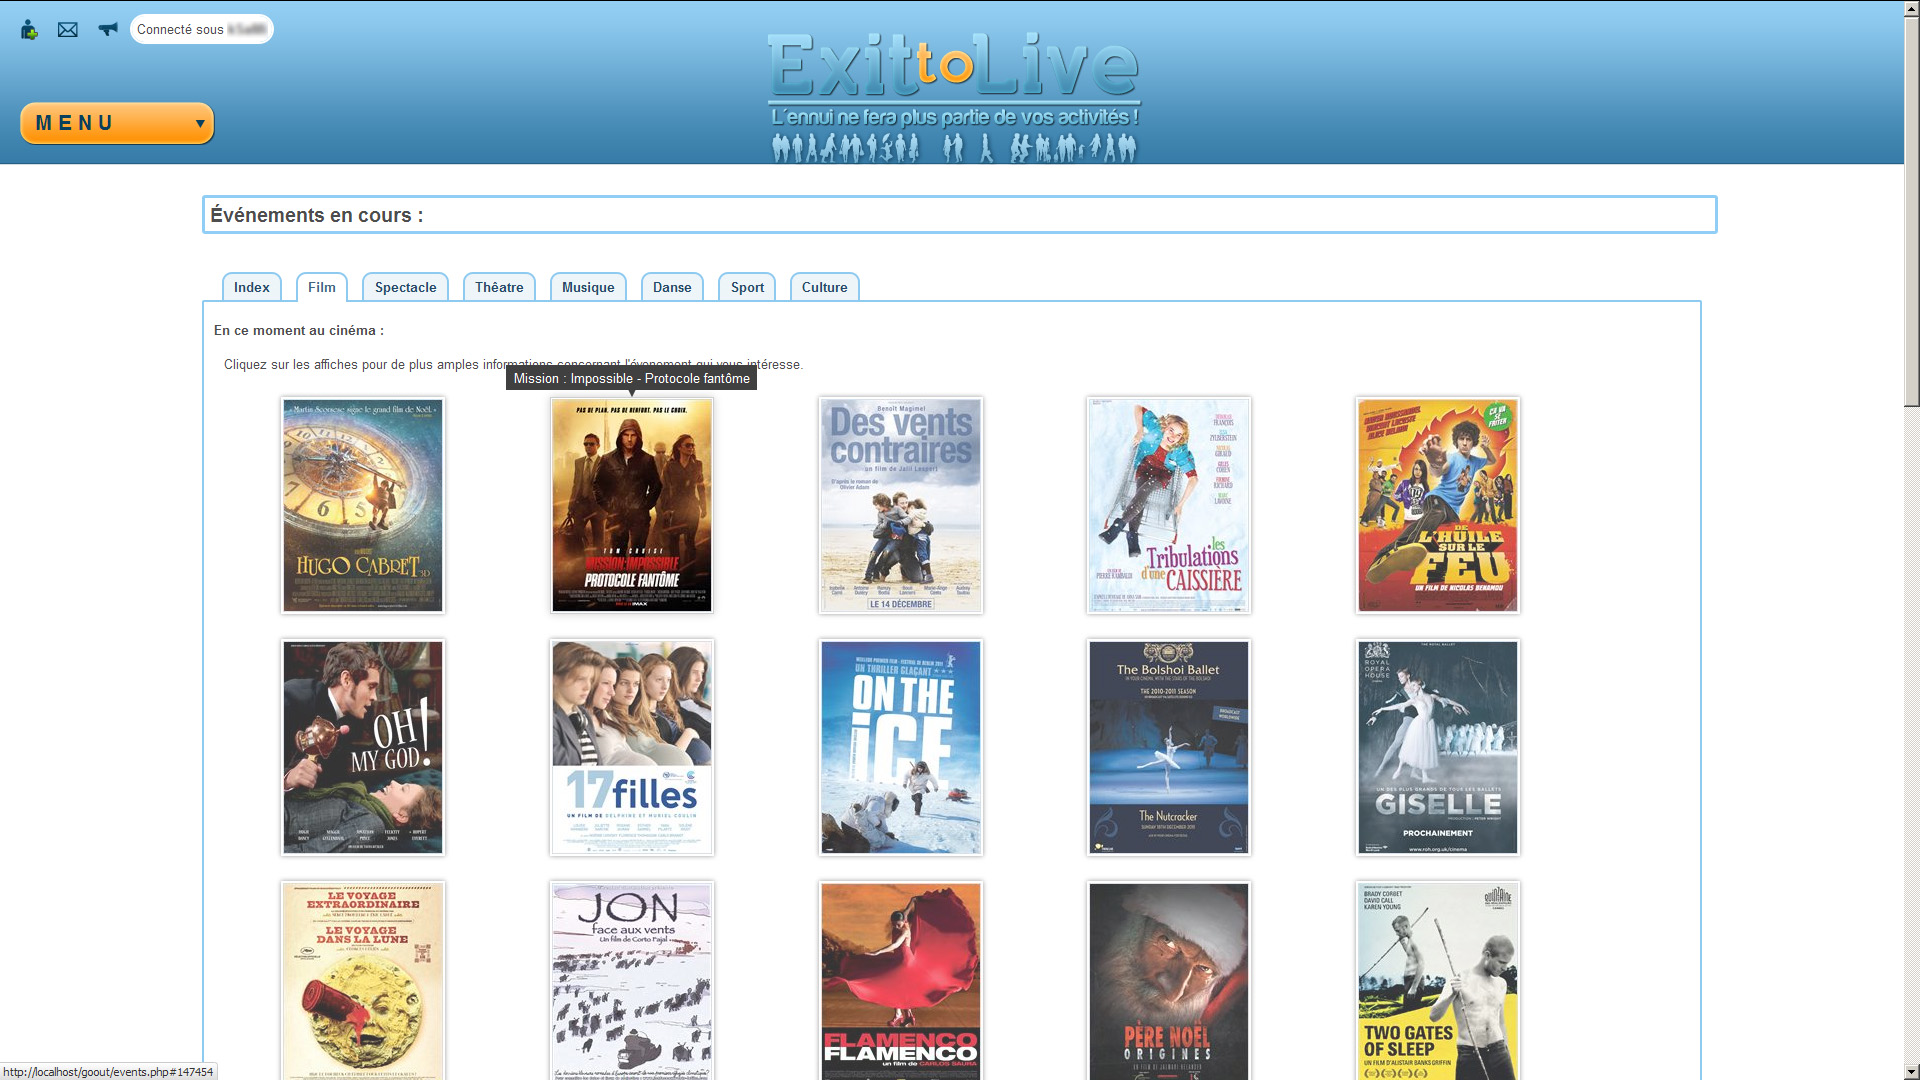Screen dimensions: 1920x1080
Task: Open the On the Ice poster
Action: point(901,747)
